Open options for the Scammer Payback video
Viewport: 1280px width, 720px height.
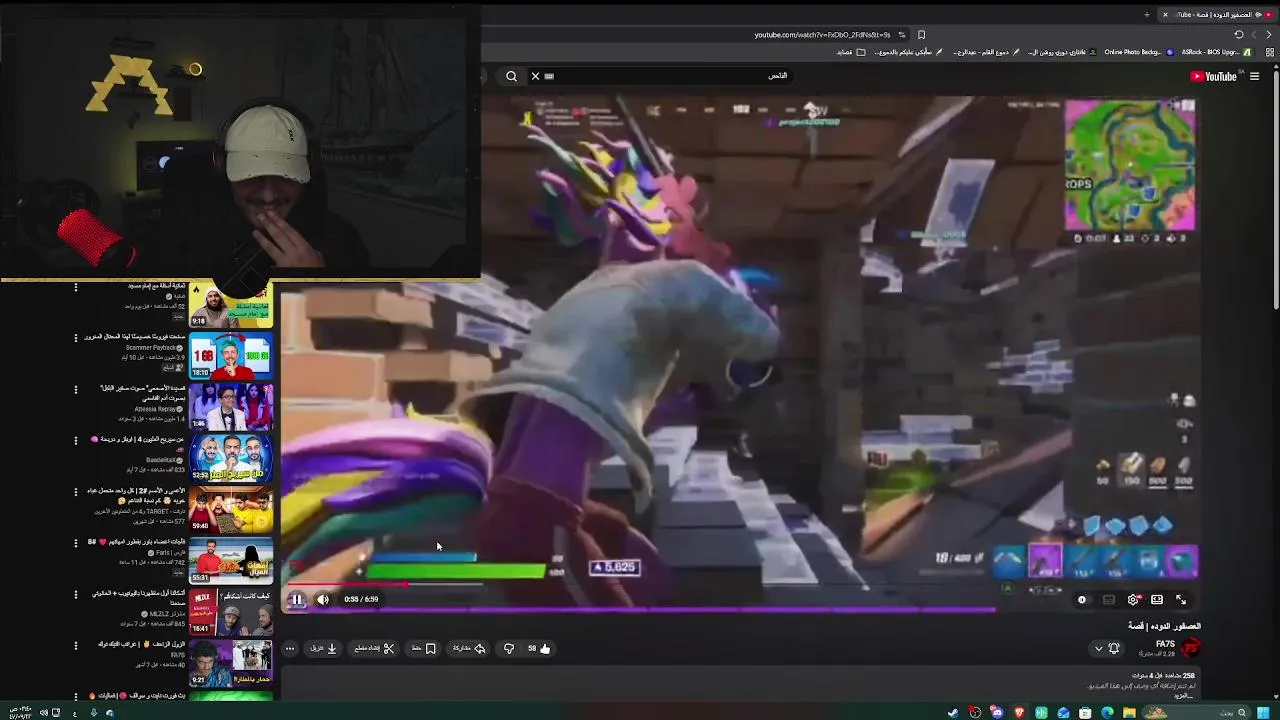pyautogui.click(x=75, y=338)
